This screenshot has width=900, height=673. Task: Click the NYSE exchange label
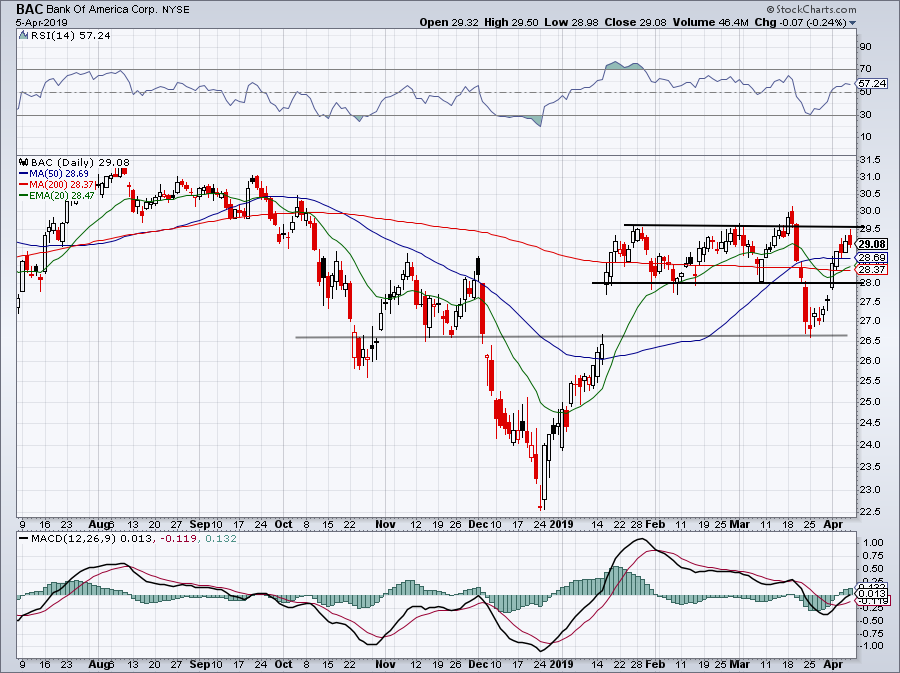(176, 10)
